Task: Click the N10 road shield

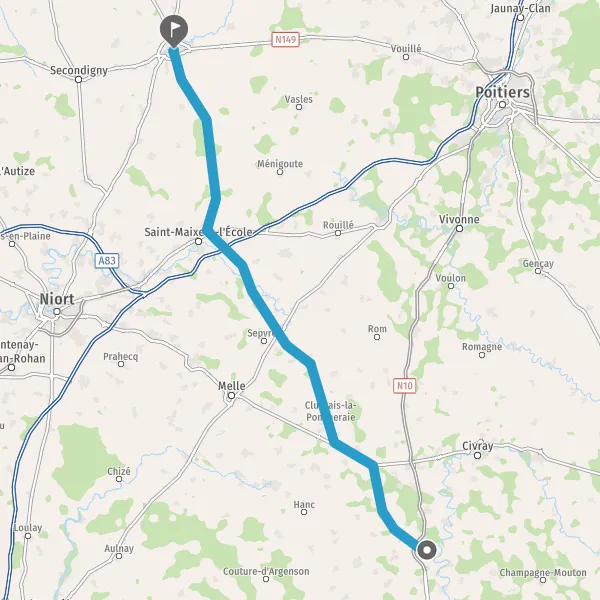Action: [404, 385]
